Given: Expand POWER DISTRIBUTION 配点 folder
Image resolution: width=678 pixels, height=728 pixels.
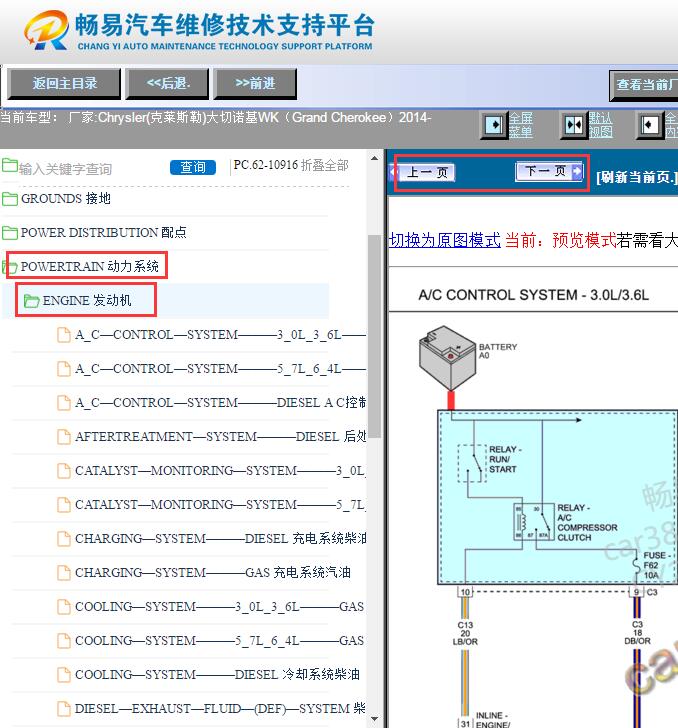Looking at the screenshot, I should [x=104, y=233].
